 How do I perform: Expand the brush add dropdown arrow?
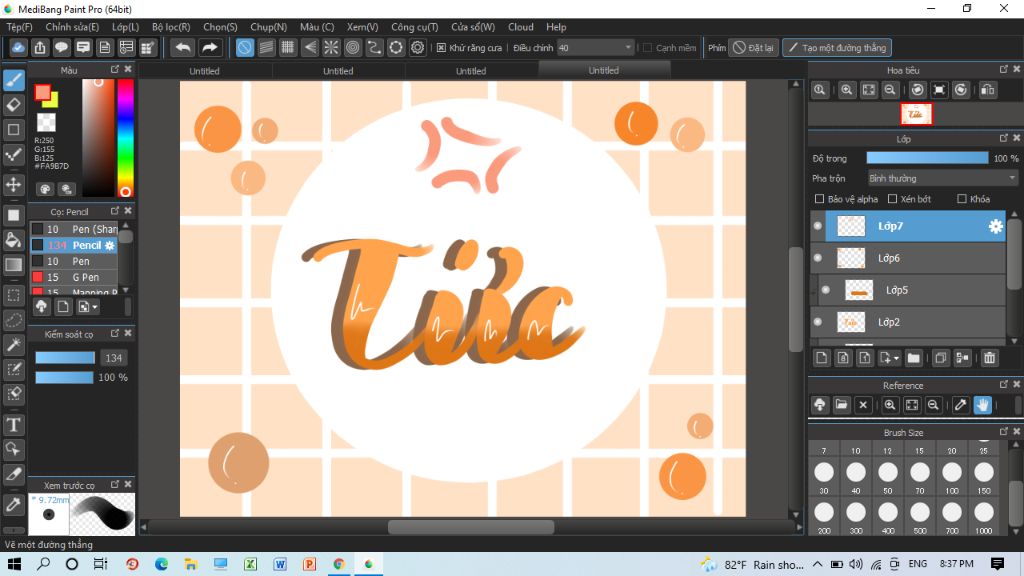95,307
